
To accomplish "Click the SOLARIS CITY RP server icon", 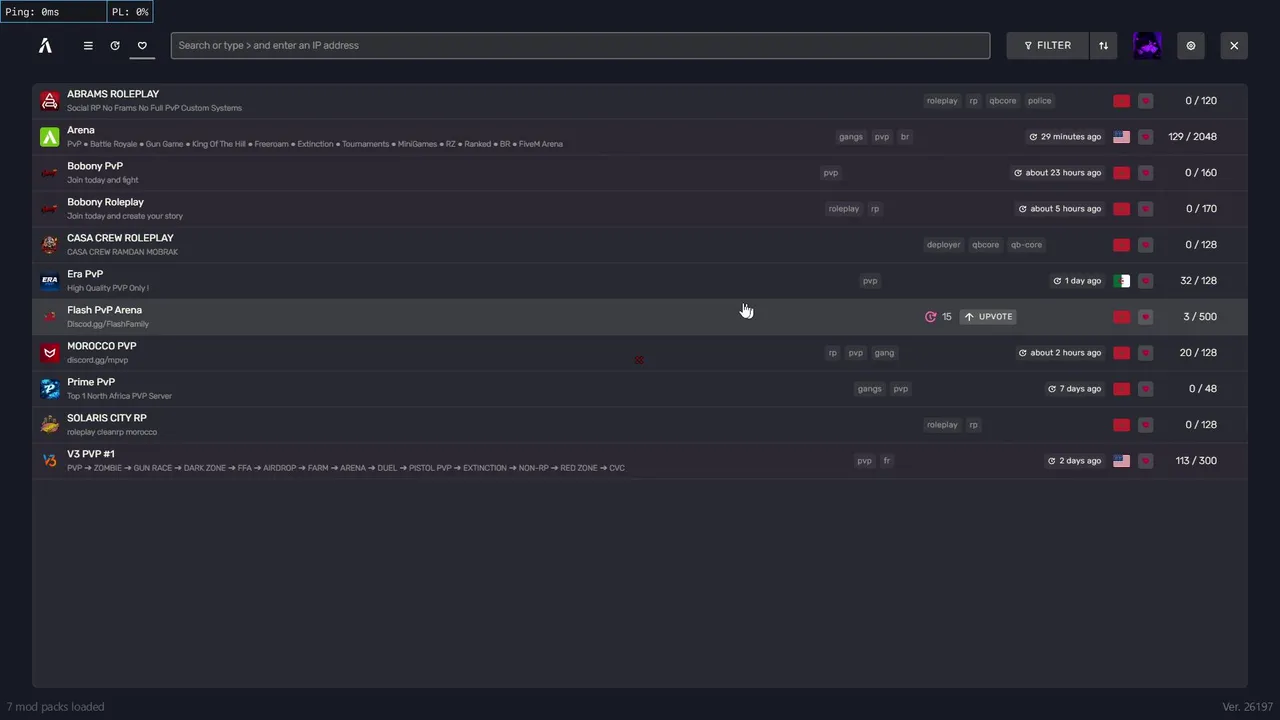I will point(49,424).
